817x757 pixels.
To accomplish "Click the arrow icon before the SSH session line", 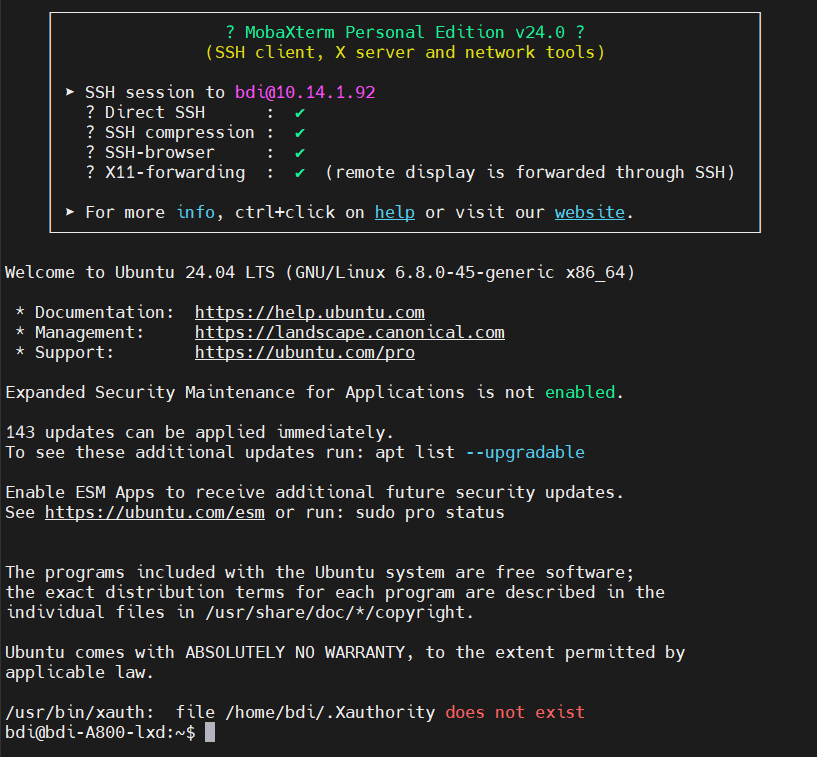I will tap(70, 92).
